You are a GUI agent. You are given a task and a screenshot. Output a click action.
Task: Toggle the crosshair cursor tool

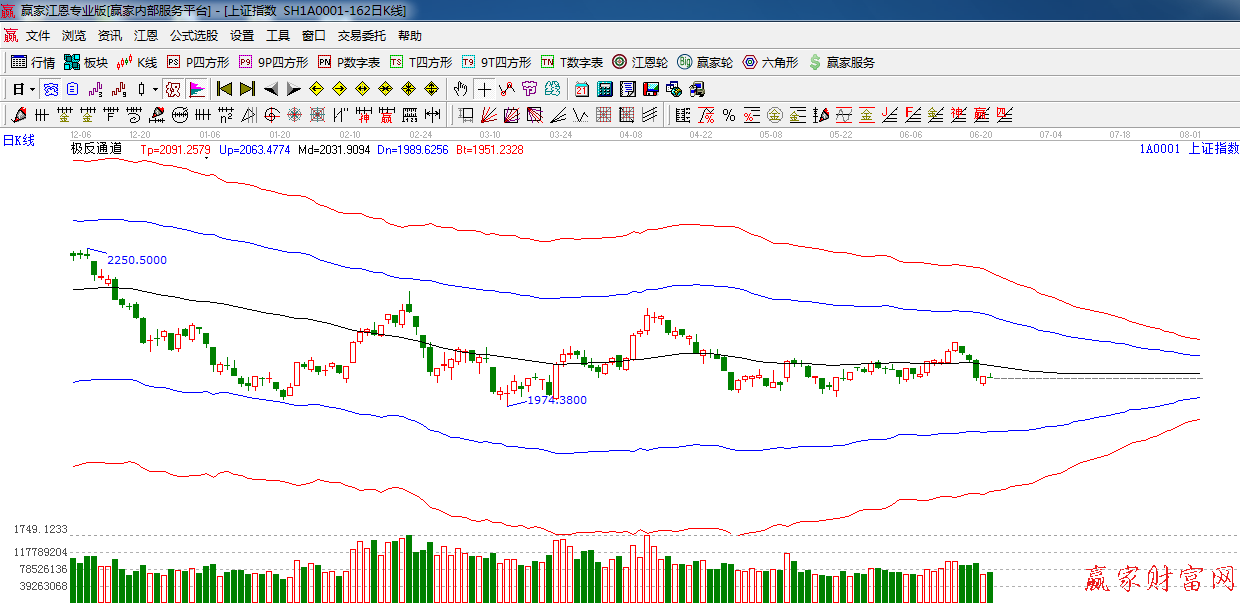(x=484, y=89)
